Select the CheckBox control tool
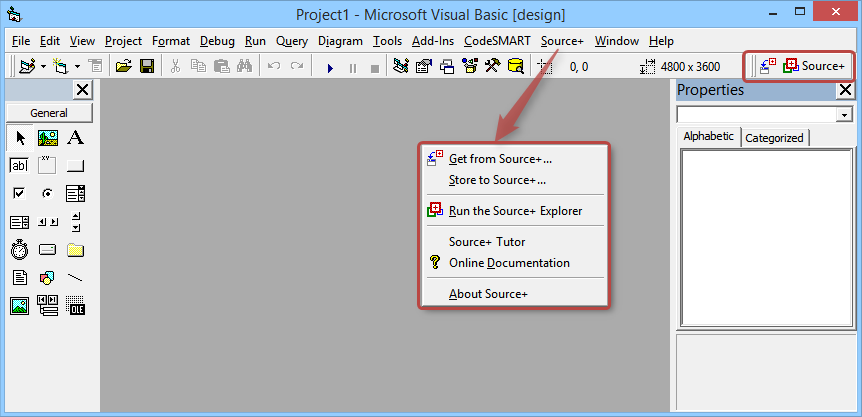This screenshot has height=417, width=862. tap(20, 193)
